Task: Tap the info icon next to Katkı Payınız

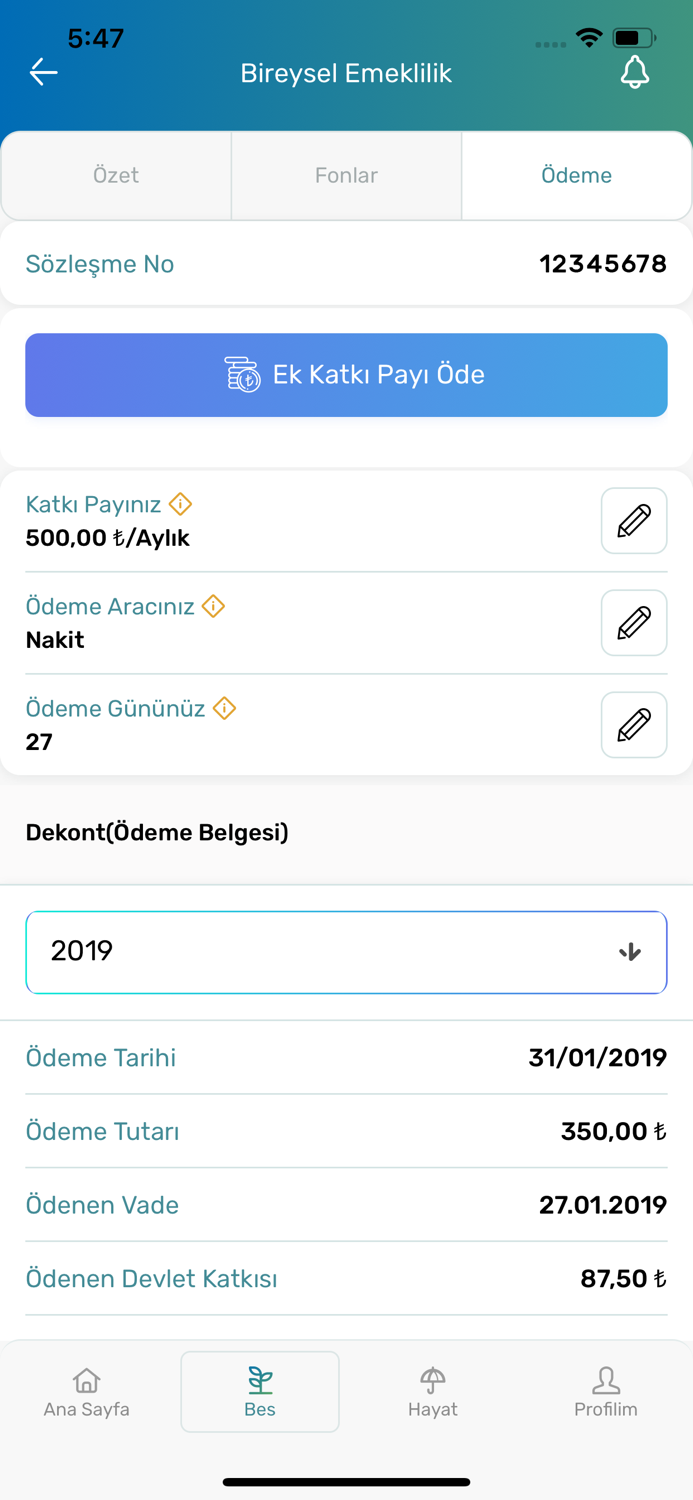Action: (x=180, y=504)
